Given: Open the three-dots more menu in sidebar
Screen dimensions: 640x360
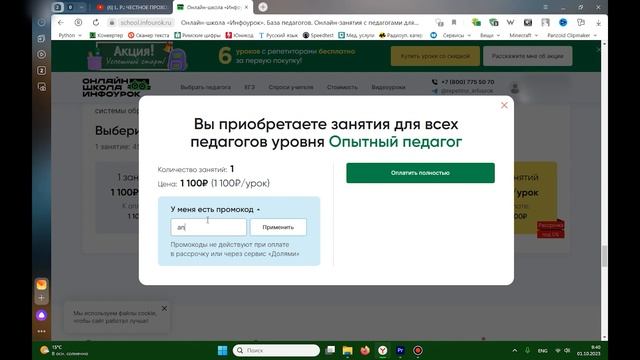Looking at the screenshot, I should coord(41,331).
